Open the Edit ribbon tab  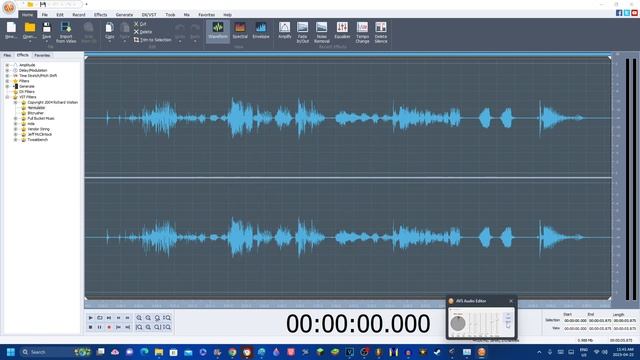pos(60,15)
